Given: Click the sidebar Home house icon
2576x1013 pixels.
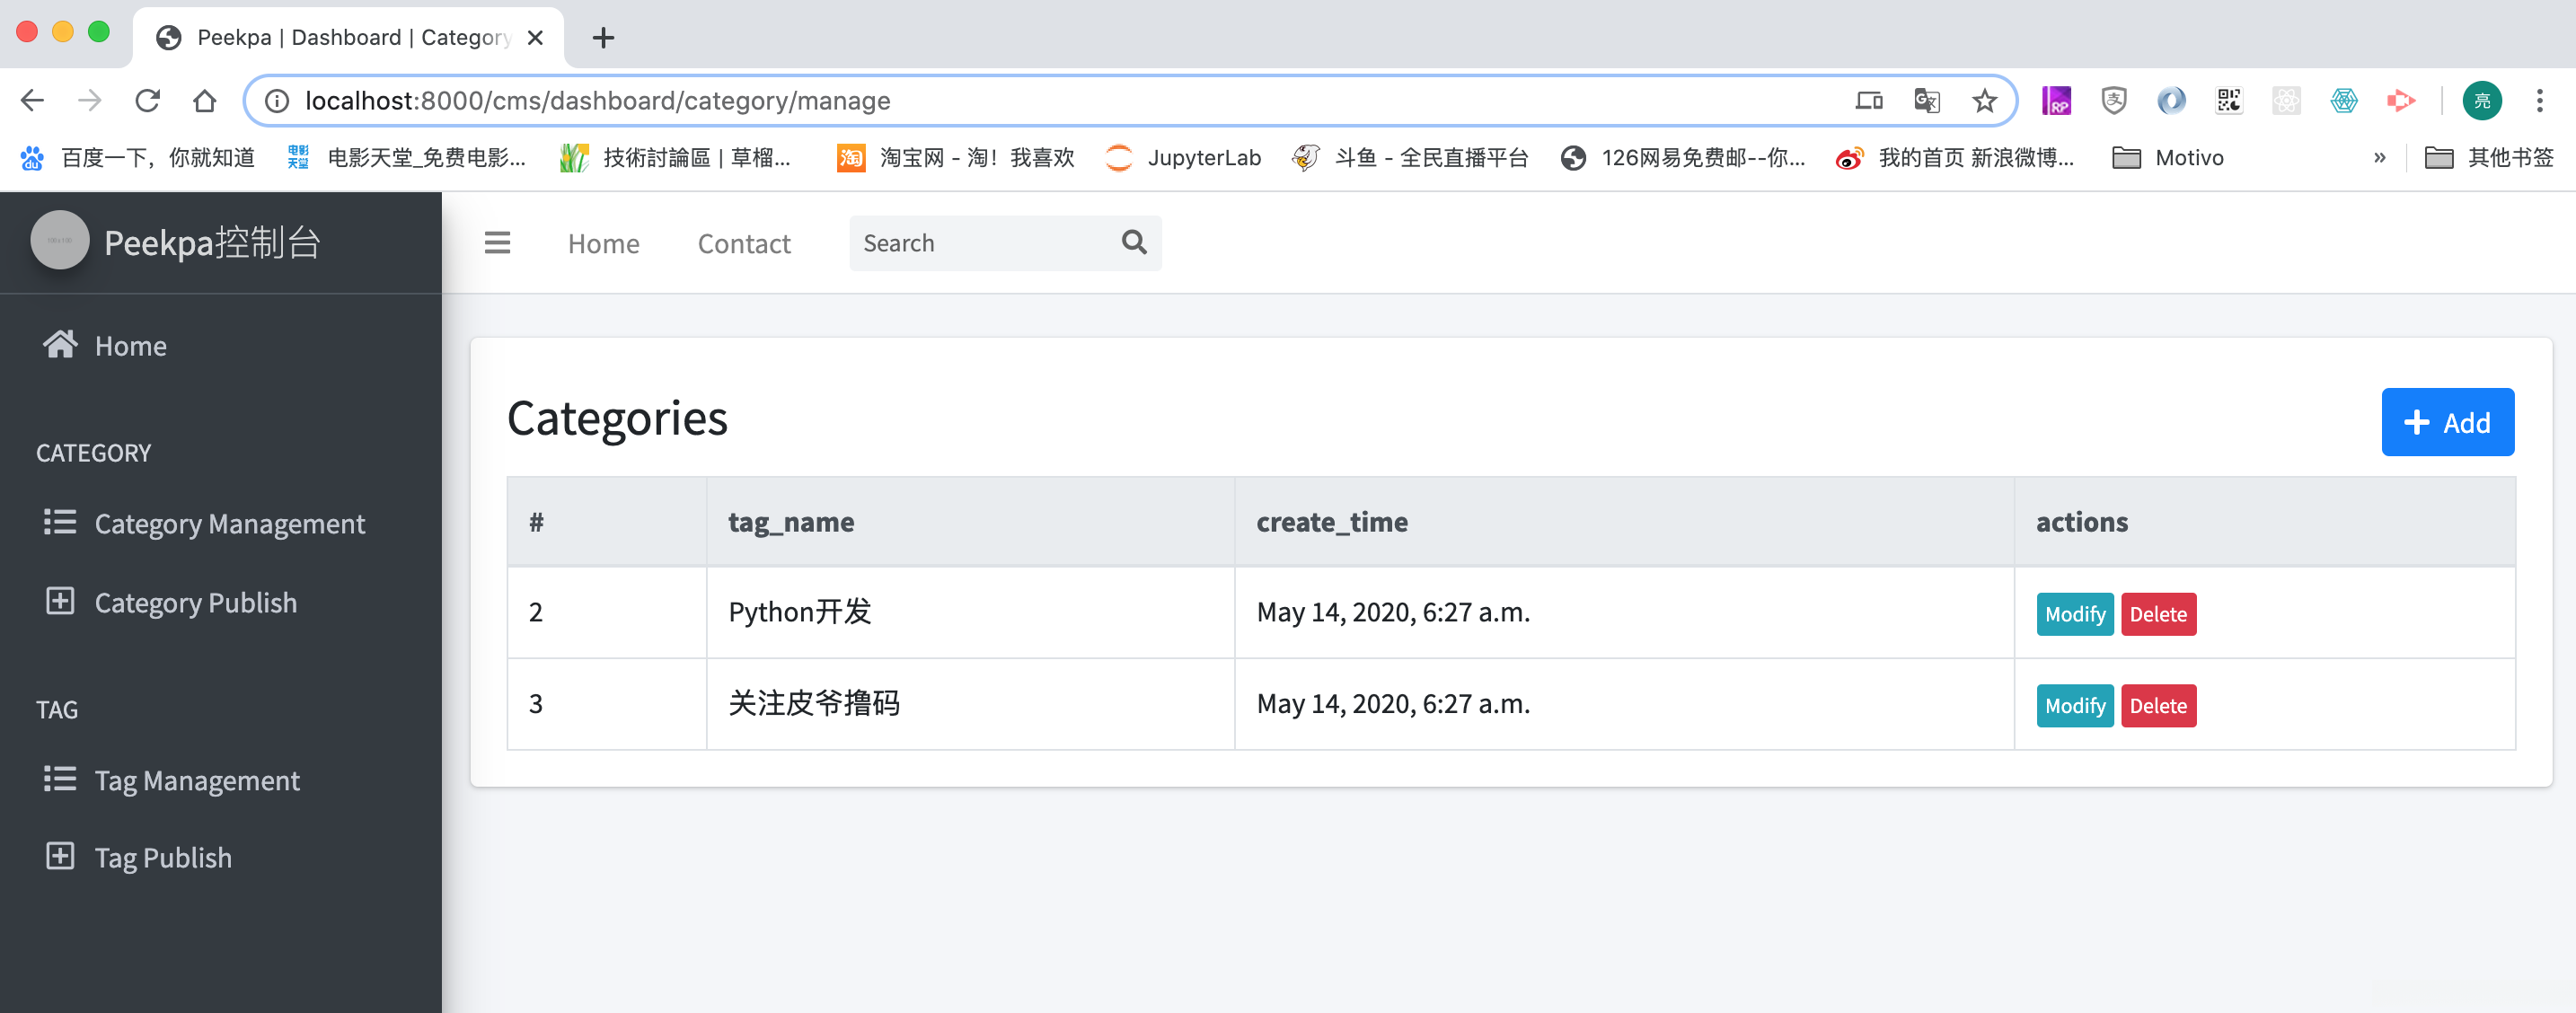Looking at the screenshot, I should click(x=60, y=345).
